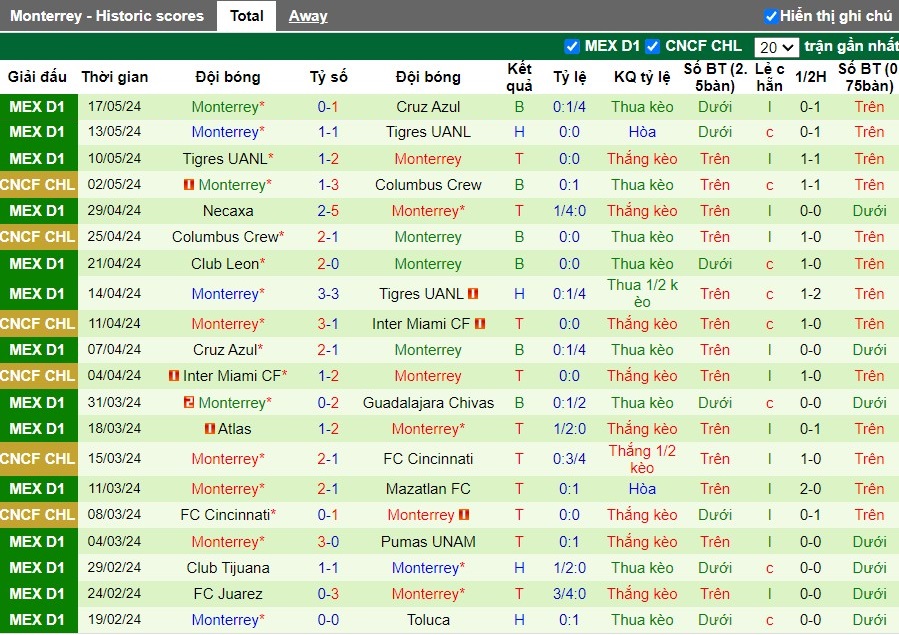
Task: Open Cruz Azul team in 17/05/24 row
Action: (428, 107)
